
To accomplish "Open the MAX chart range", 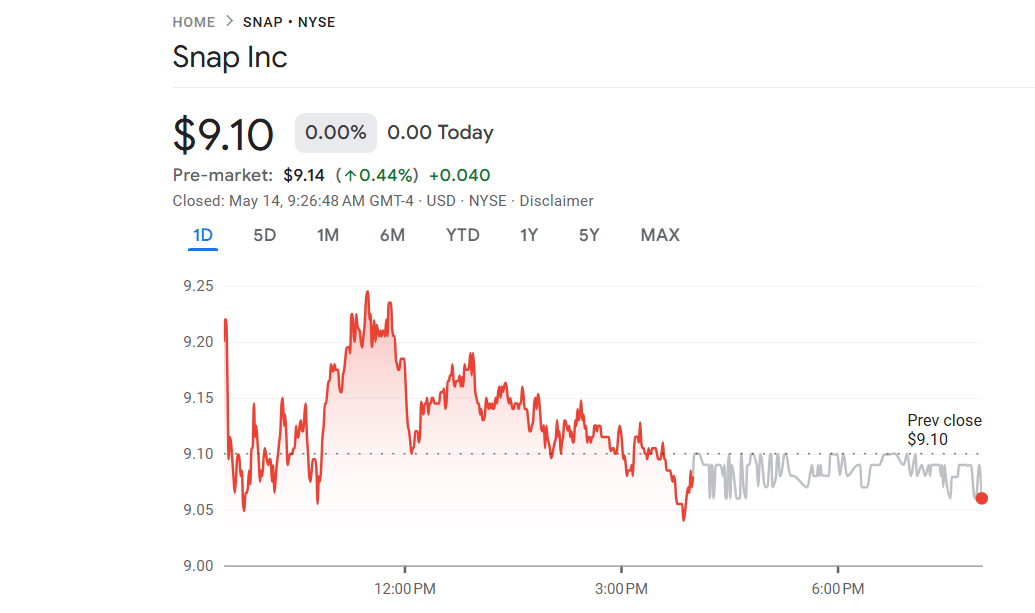I will pos(660,236).
